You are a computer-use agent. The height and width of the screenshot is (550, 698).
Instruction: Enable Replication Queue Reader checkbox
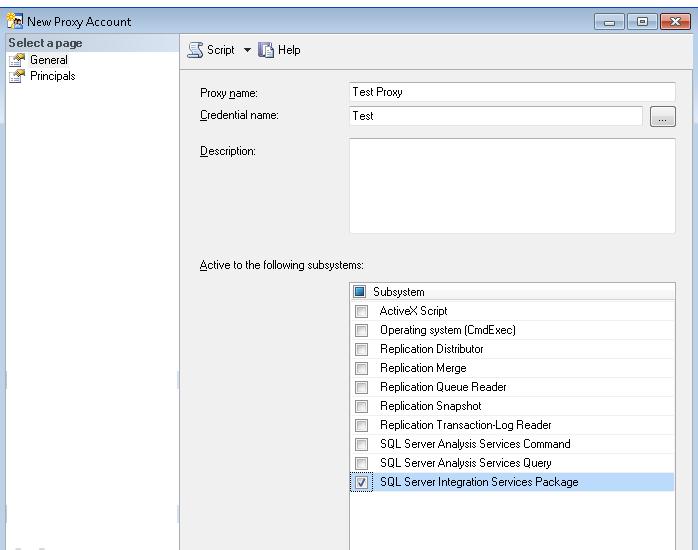(x=361, y=387)
